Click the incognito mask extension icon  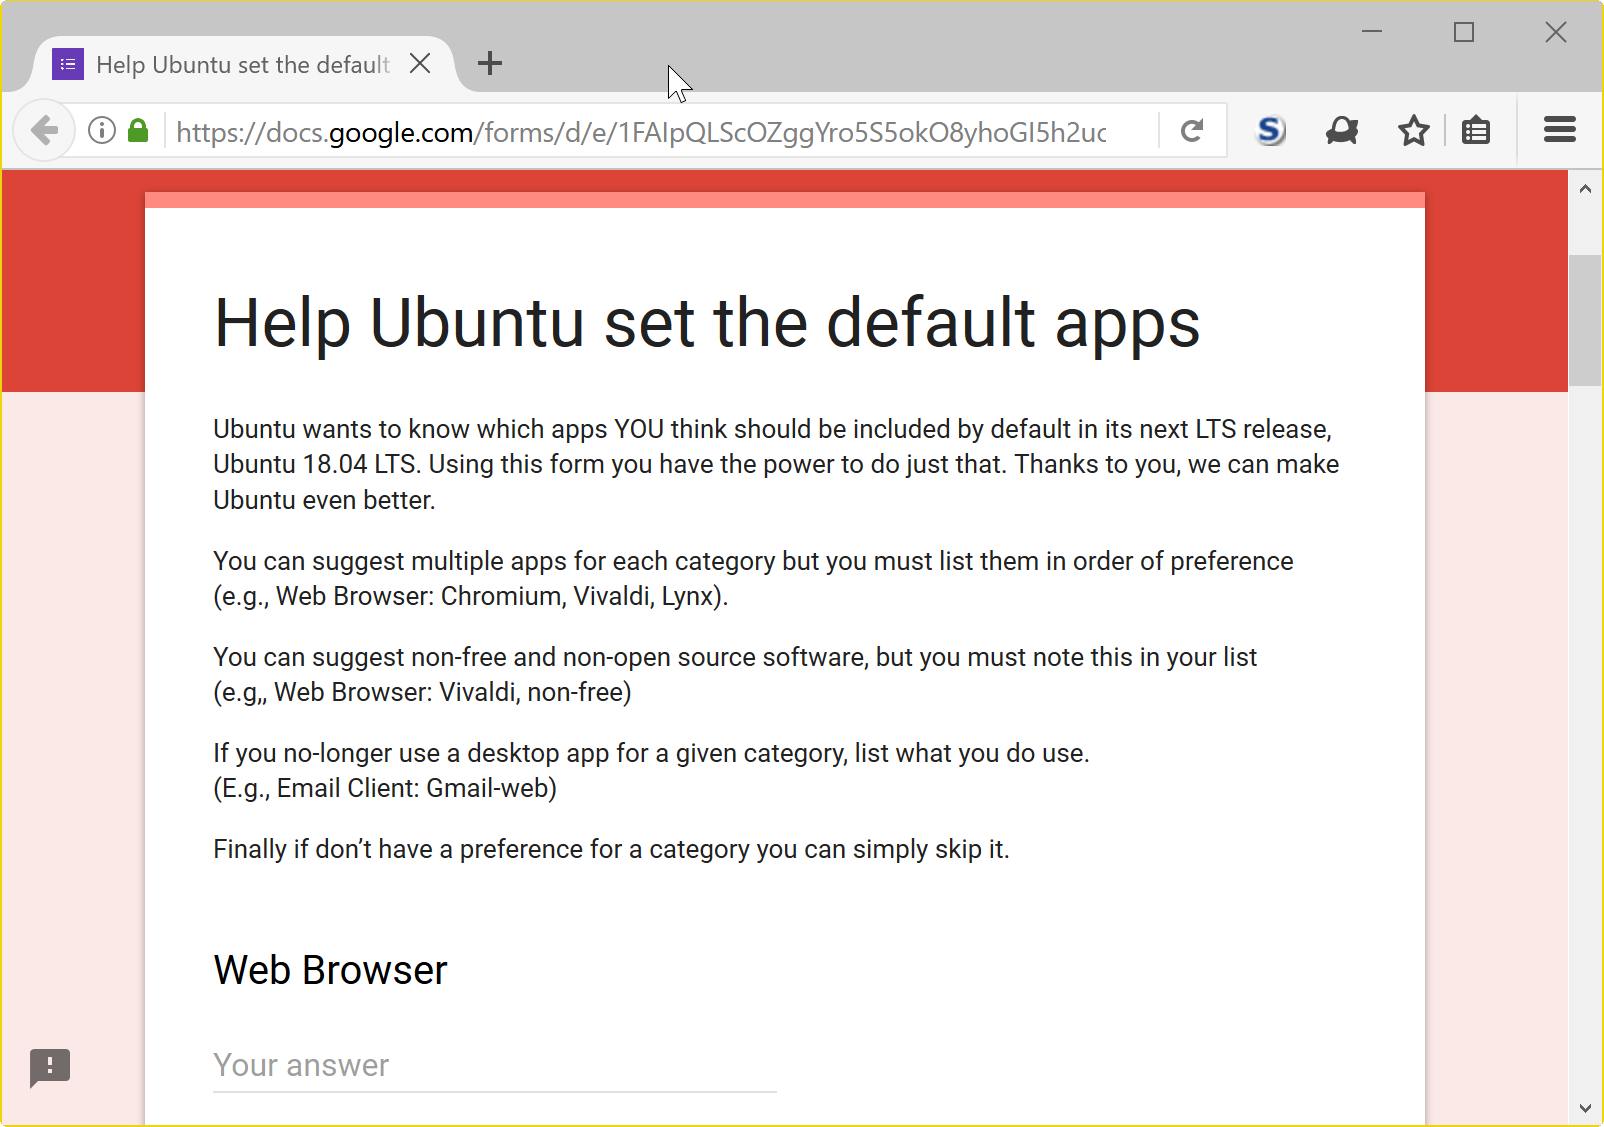pyautogui.click(x=1342, y=131)
